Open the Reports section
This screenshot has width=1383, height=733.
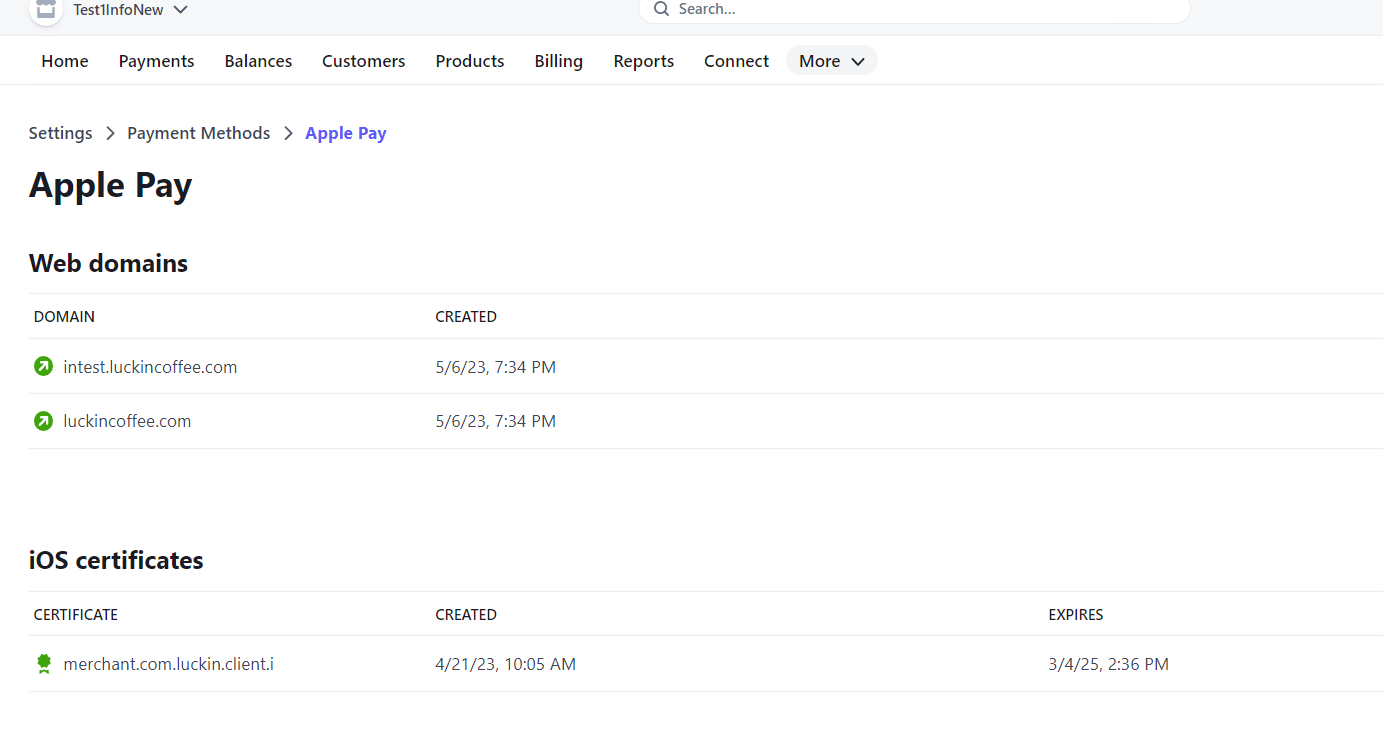[x=643, y=60]
